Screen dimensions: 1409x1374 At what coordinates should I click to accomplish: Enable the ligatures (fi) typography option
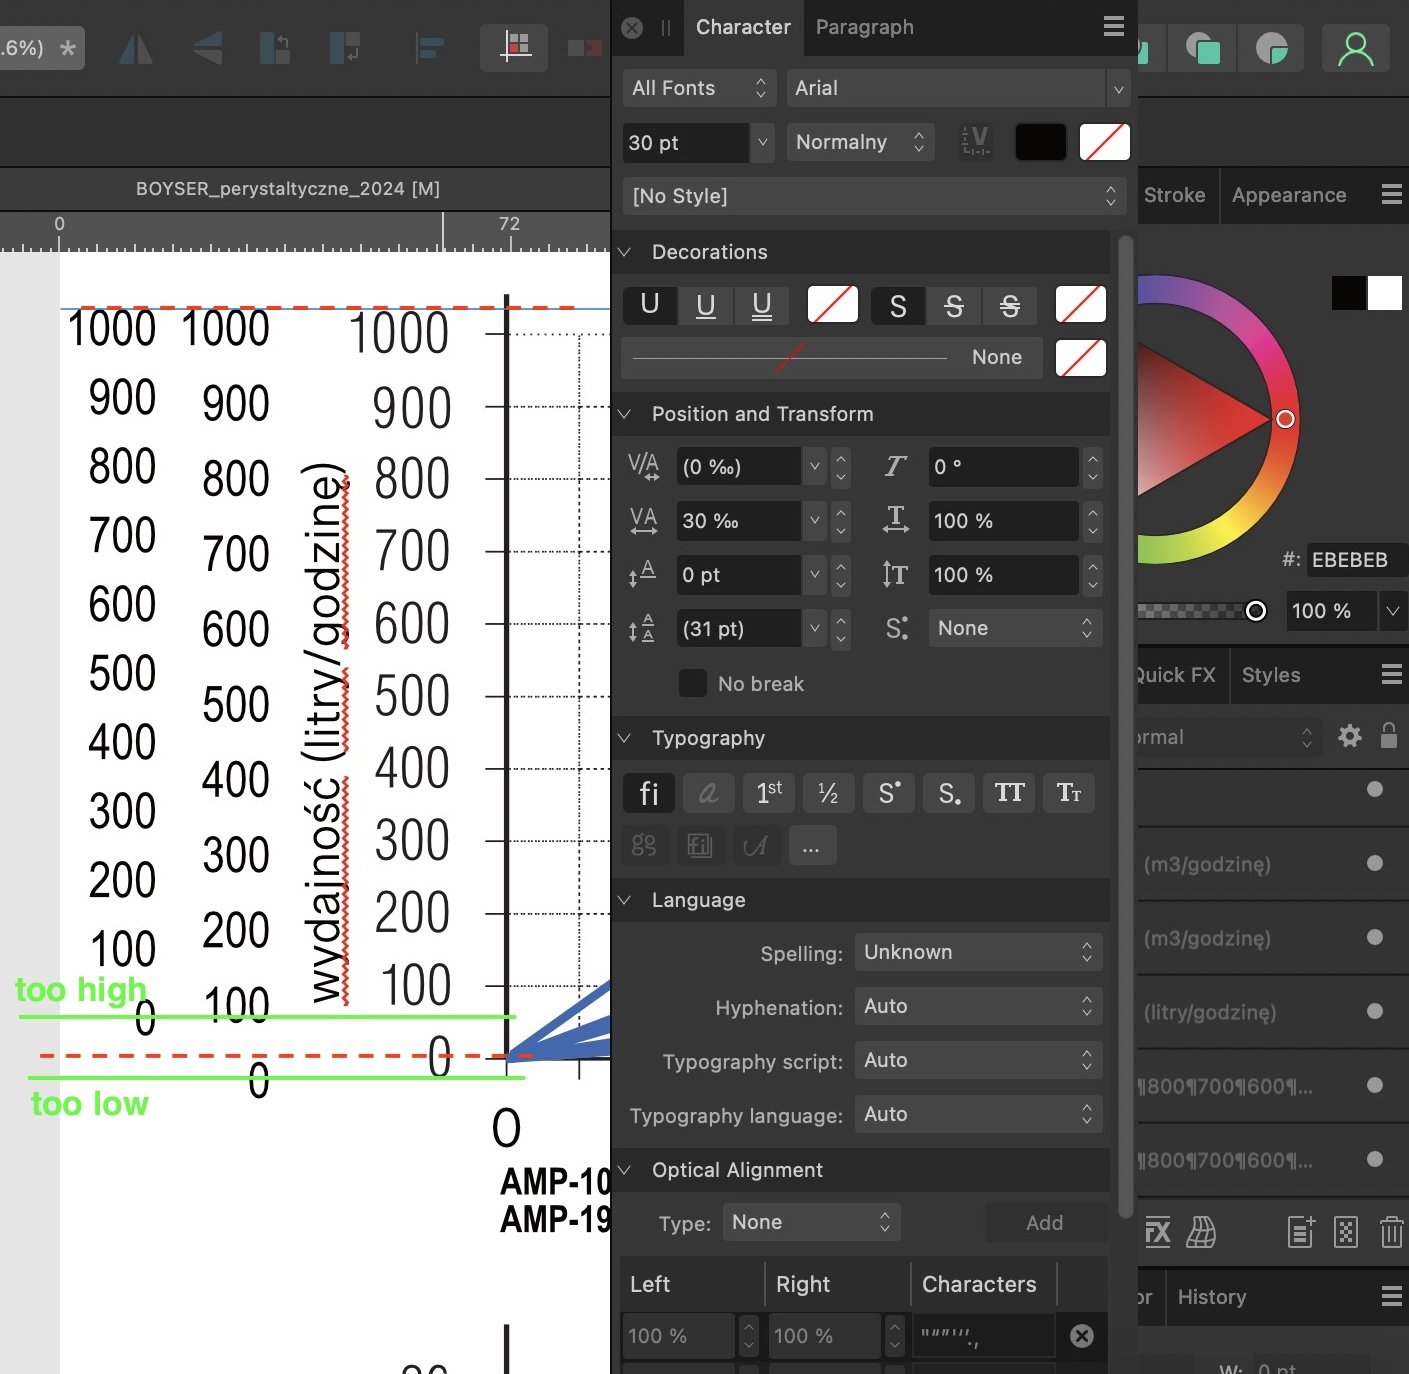[x=648, y=793]
